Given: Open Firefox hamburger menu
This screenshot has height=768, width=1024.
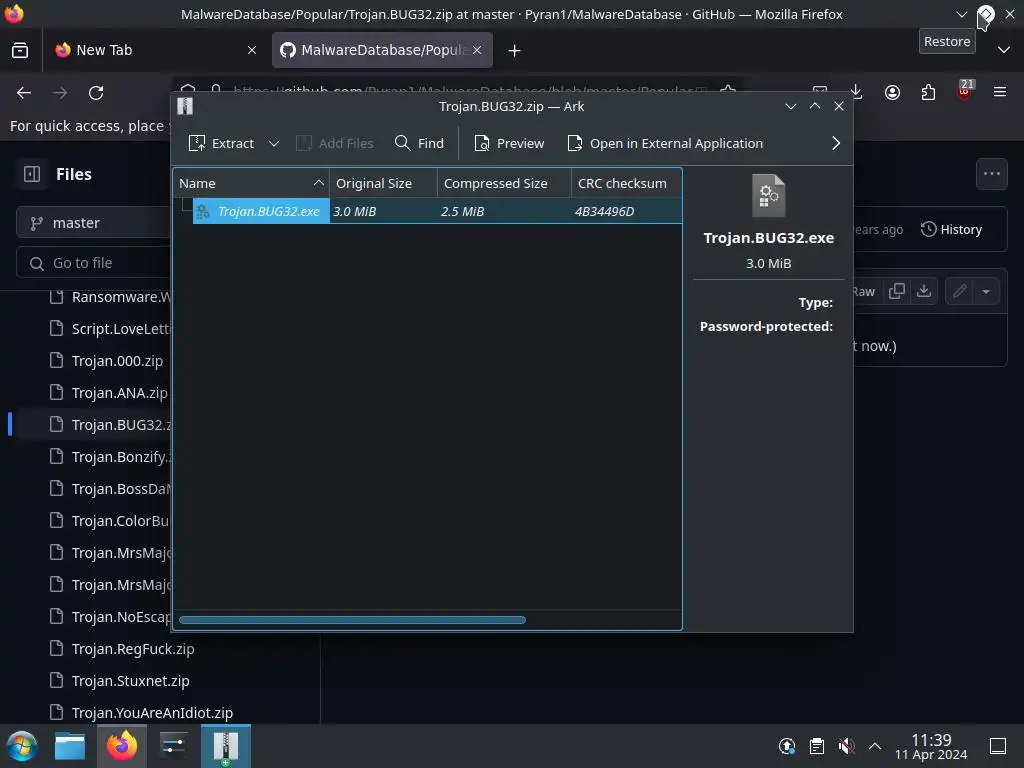Looking at the screenshot, I should [x=1000, y=93].
